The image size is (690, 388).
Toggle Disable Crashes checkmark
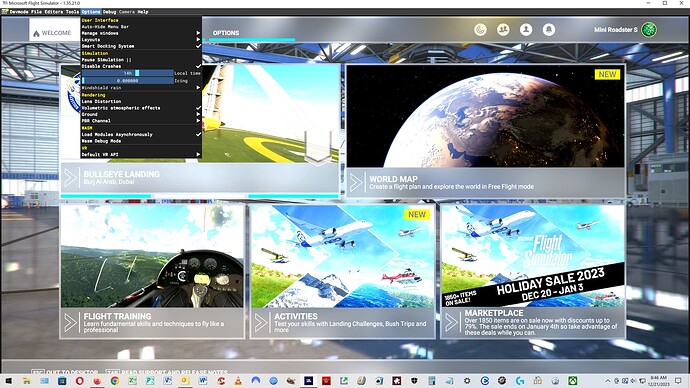141,66
